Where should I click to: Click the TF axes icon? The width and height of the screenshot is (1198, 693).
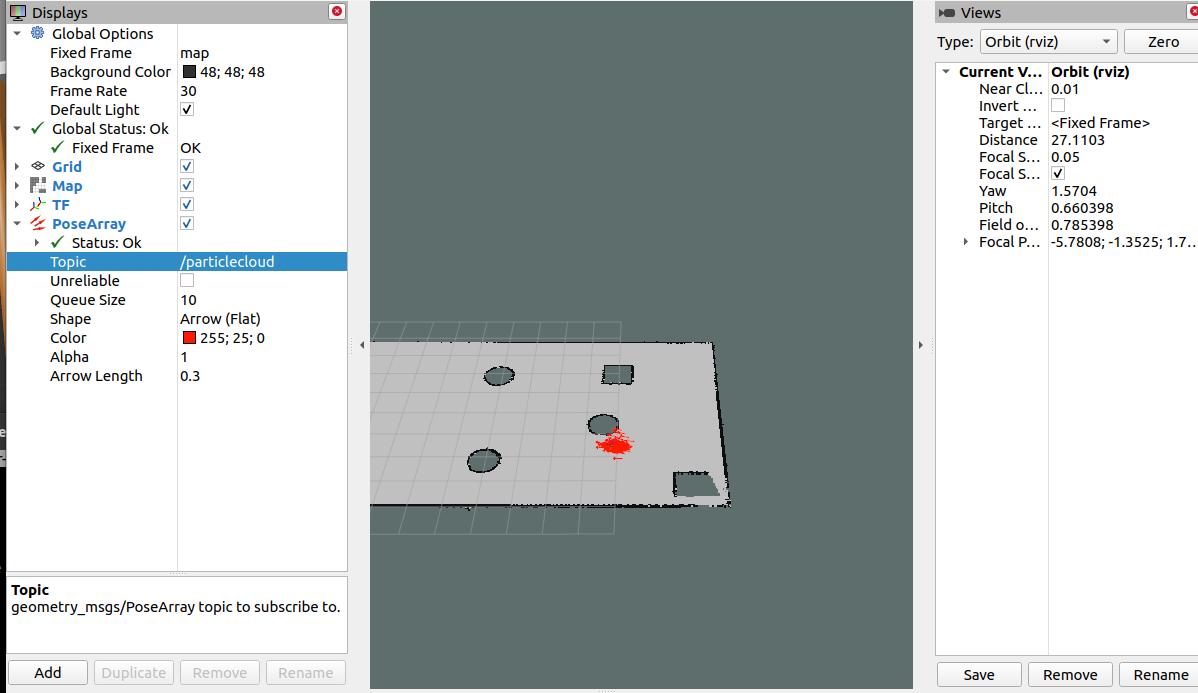37,204
